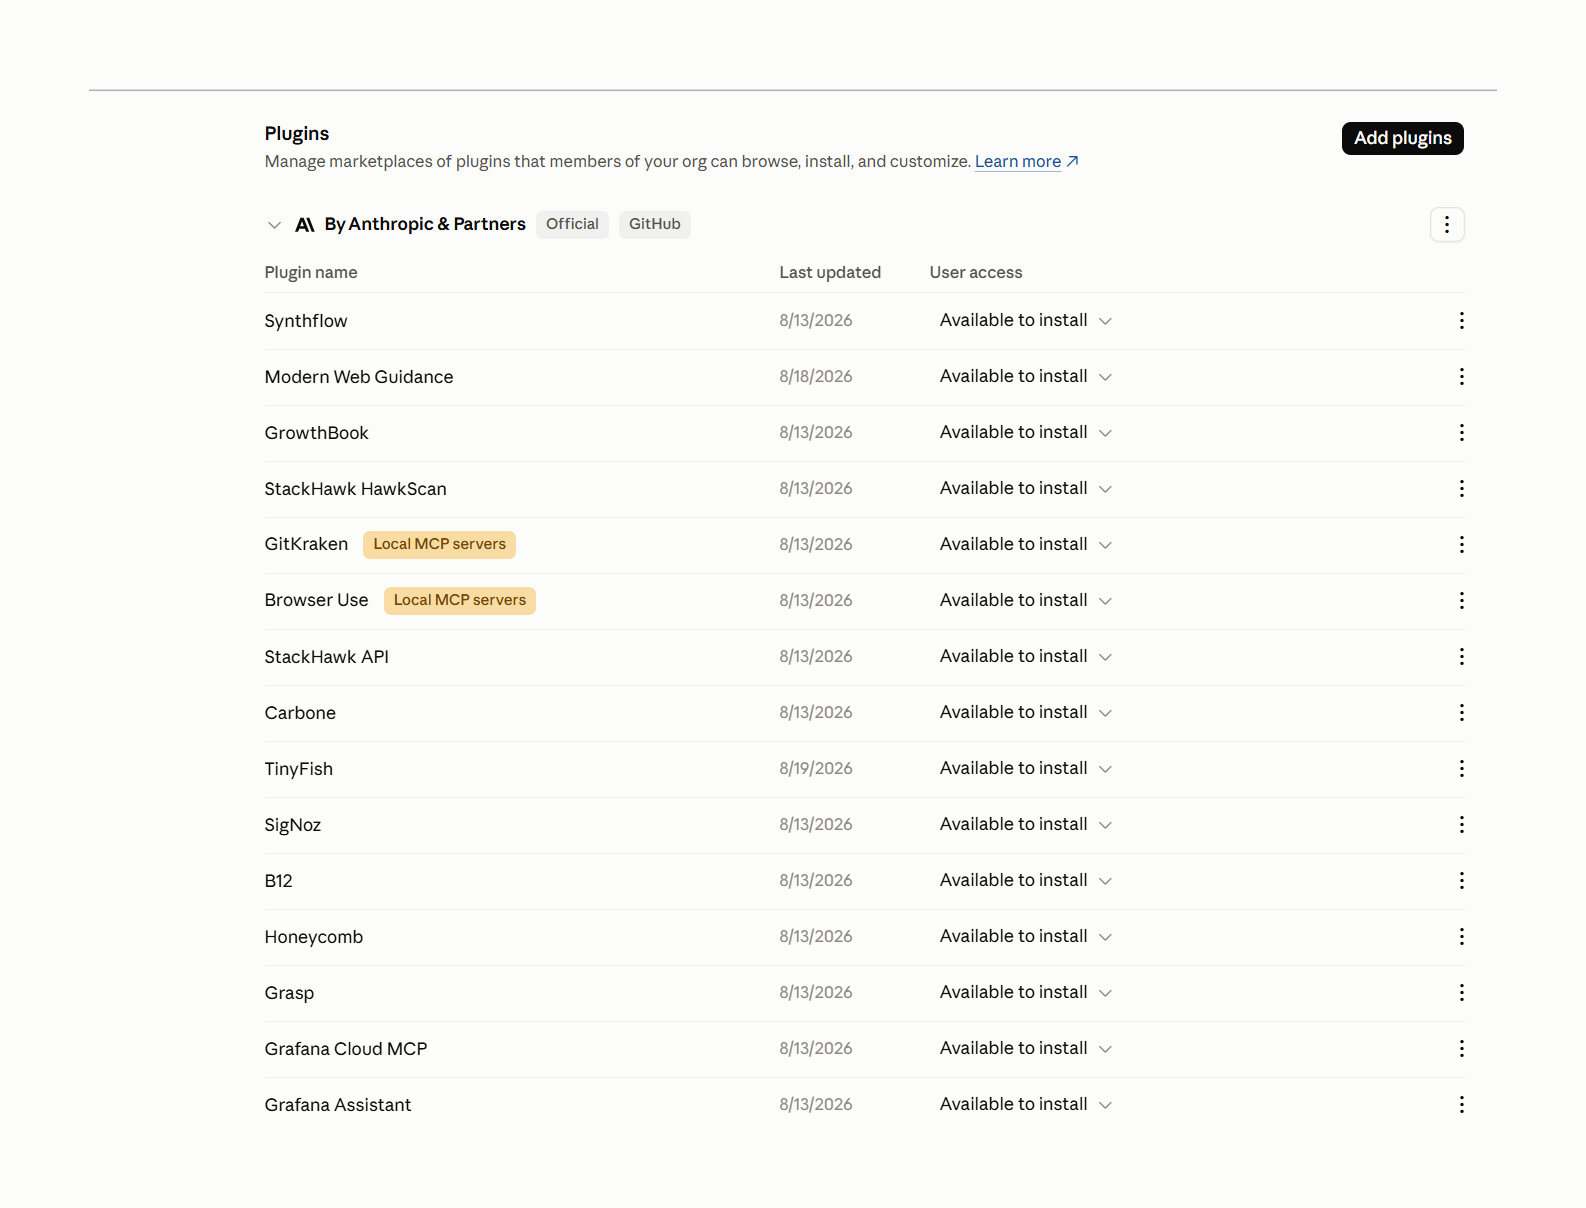Click the Plugins section heading
Viewport: 1586px width, 1208px height.
tap(297, 134)
